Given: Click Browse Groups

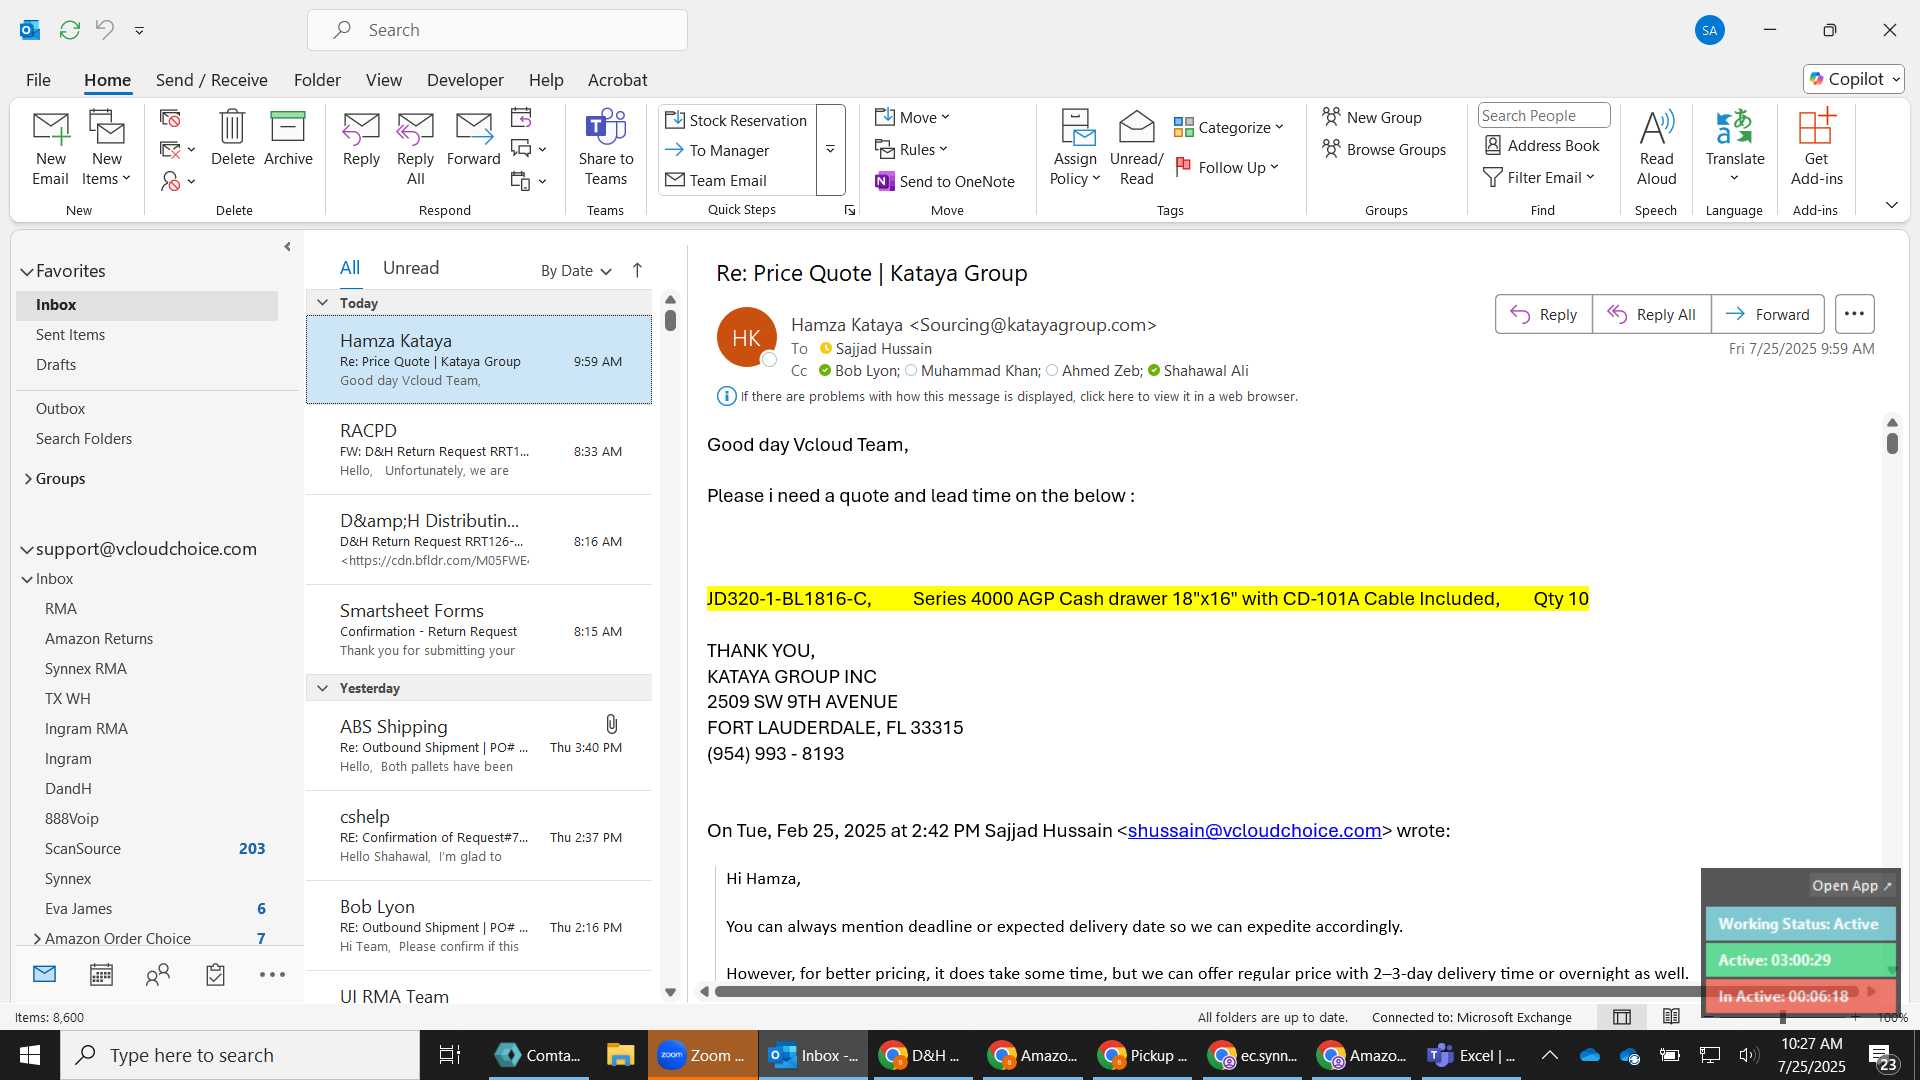Looking at the screenshot, I should (x=1384, y=149).
